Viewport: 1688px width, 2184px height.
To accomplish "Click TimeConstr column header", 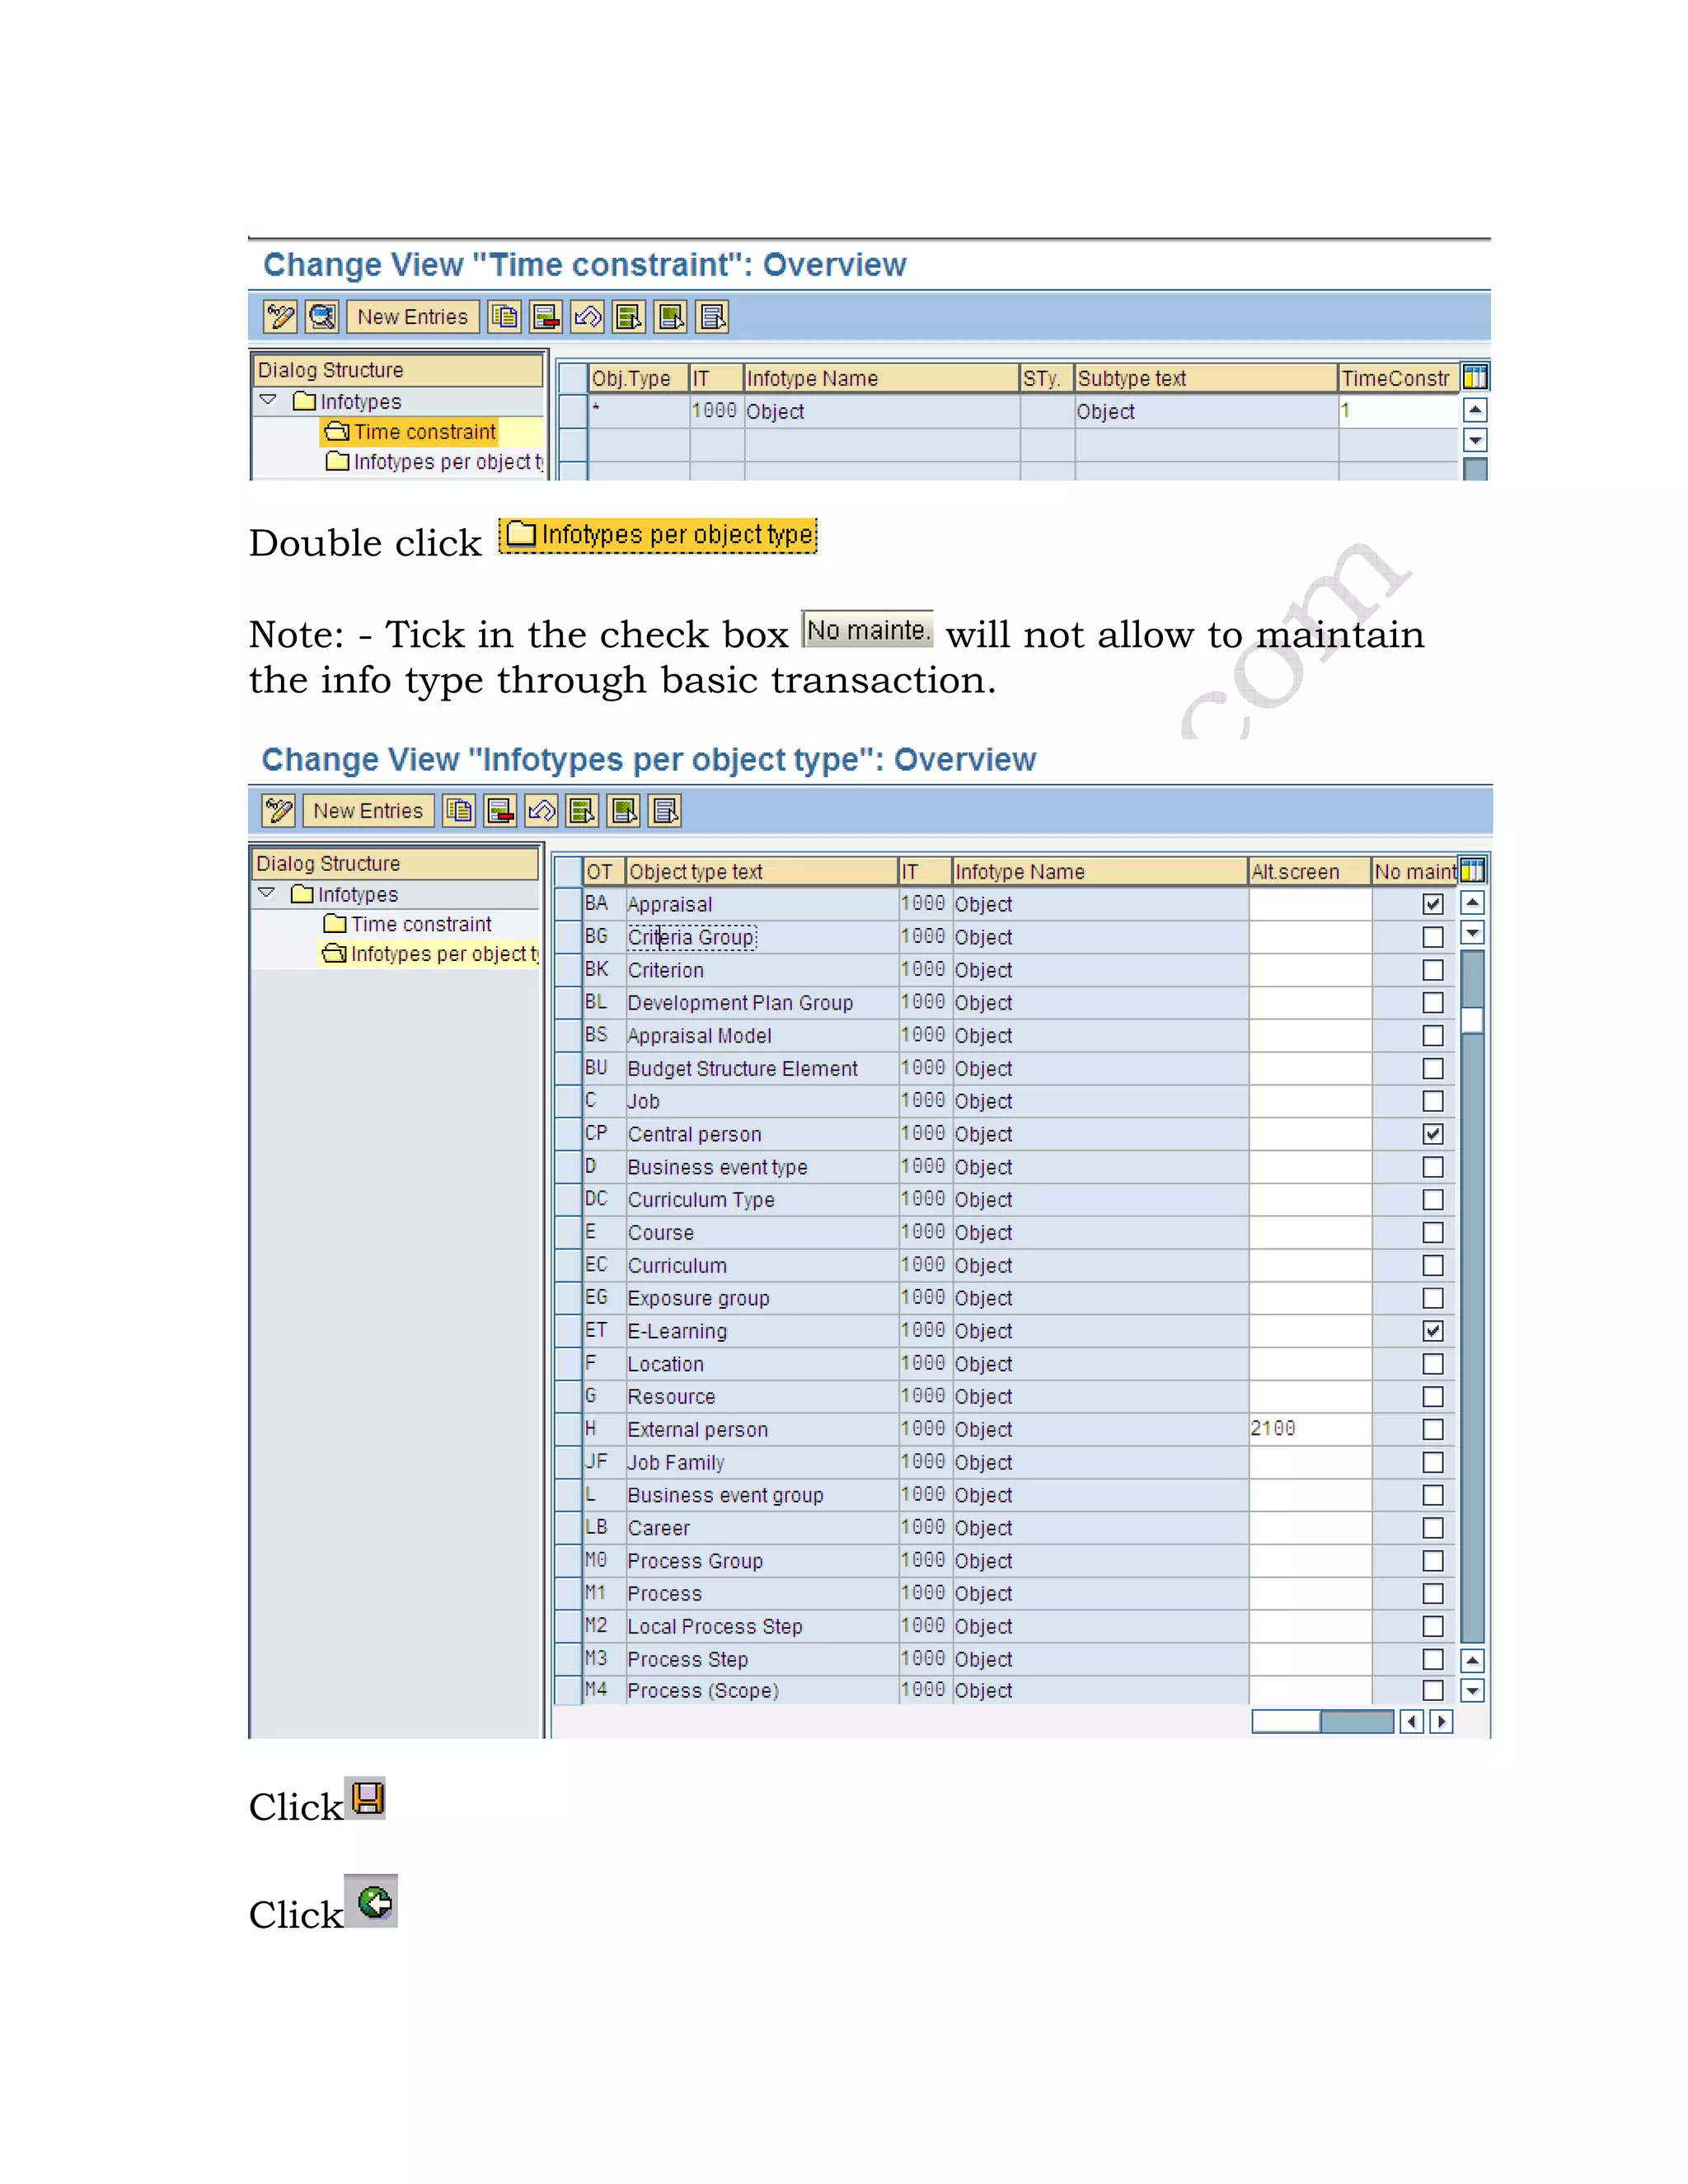I will [1397, 378].
